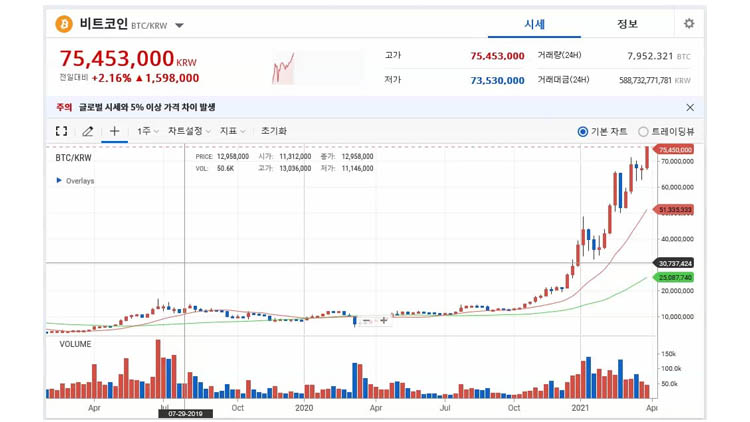Screen dimensions: 750x422
Task: Click the 초기화 reset button
Action: click(x=274, y=131)
